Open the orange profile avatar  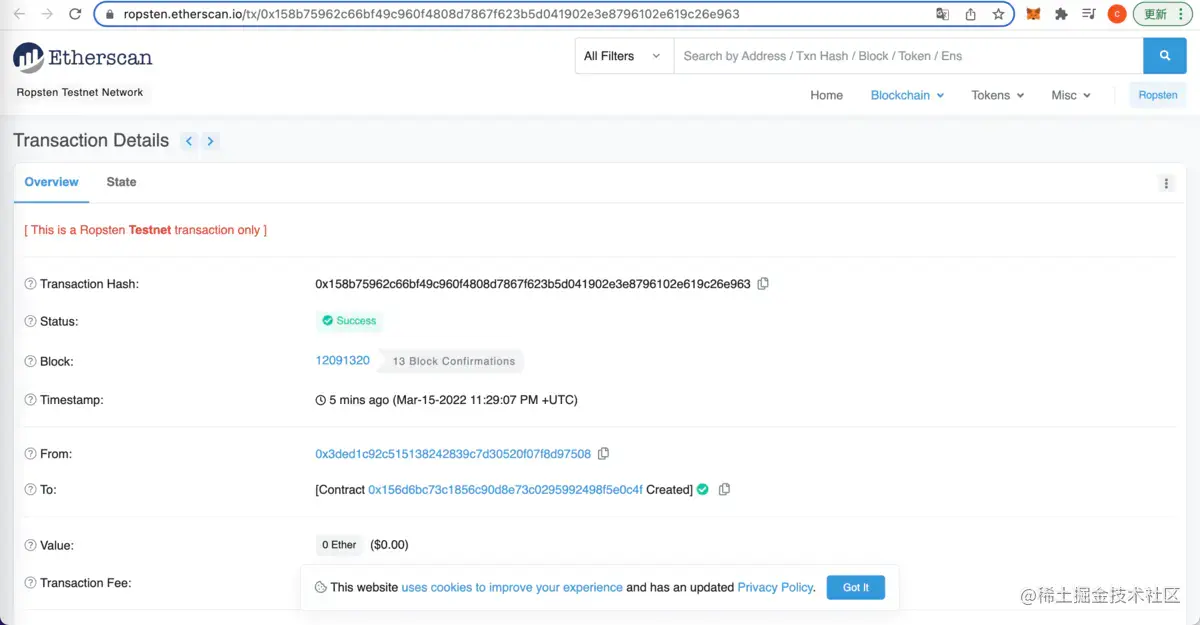pos(1117,14)
